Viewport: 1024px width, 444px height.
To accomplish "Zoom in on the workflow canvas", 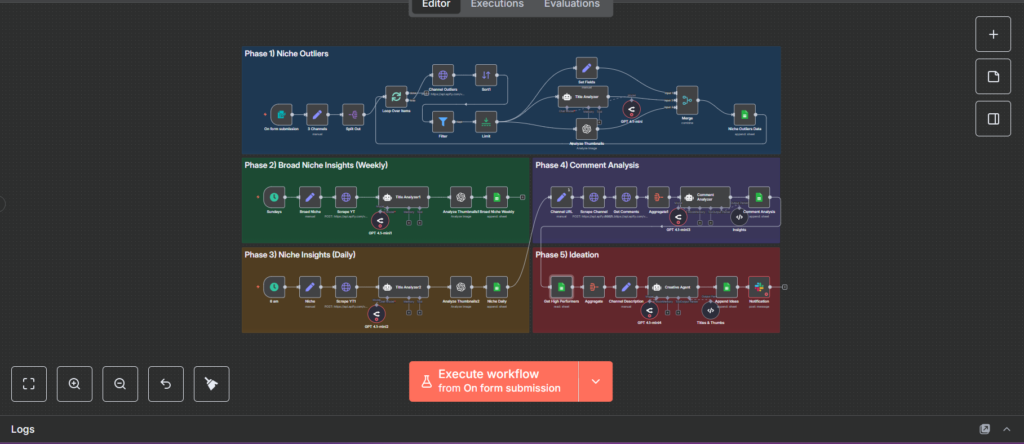I will pos(74,384).
